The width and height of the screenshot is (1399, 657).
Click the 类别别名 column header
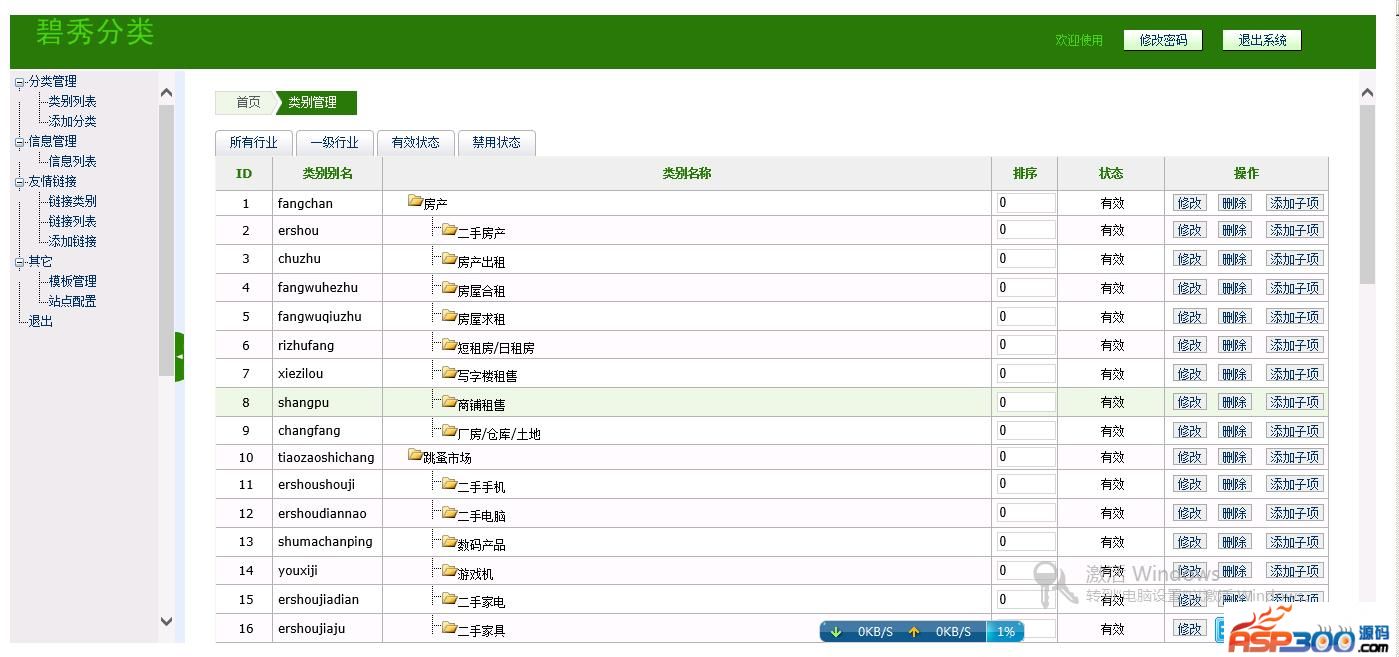[x=328, y=173]
